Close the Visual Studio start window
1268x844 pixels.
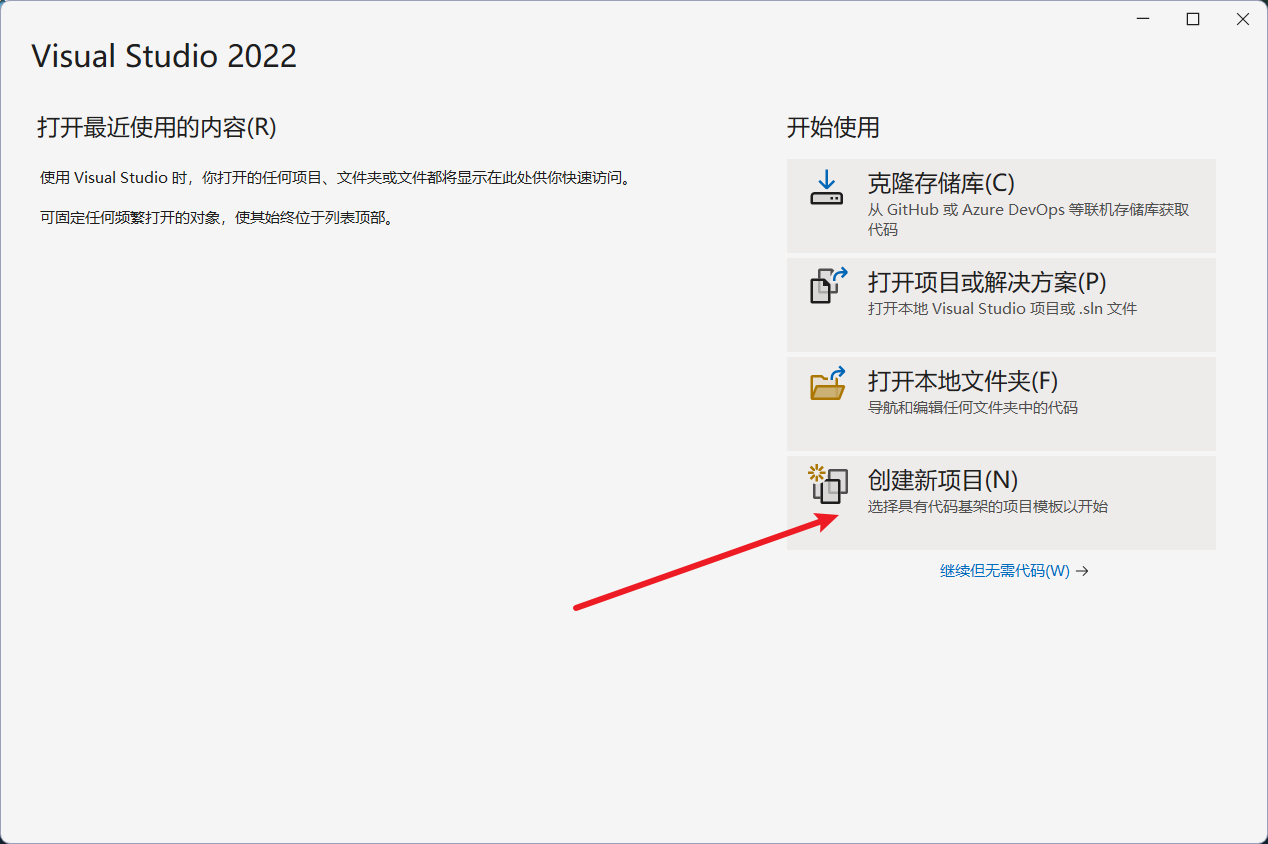pyautogui.click(x=1242, y=19)
